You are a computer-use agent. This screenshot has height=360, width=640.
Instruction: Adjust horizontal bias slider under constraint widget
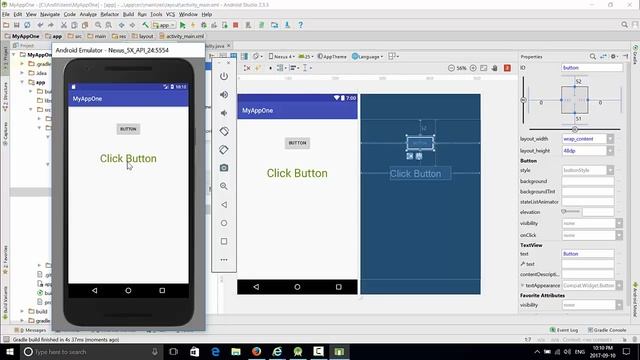pos(575,129)
